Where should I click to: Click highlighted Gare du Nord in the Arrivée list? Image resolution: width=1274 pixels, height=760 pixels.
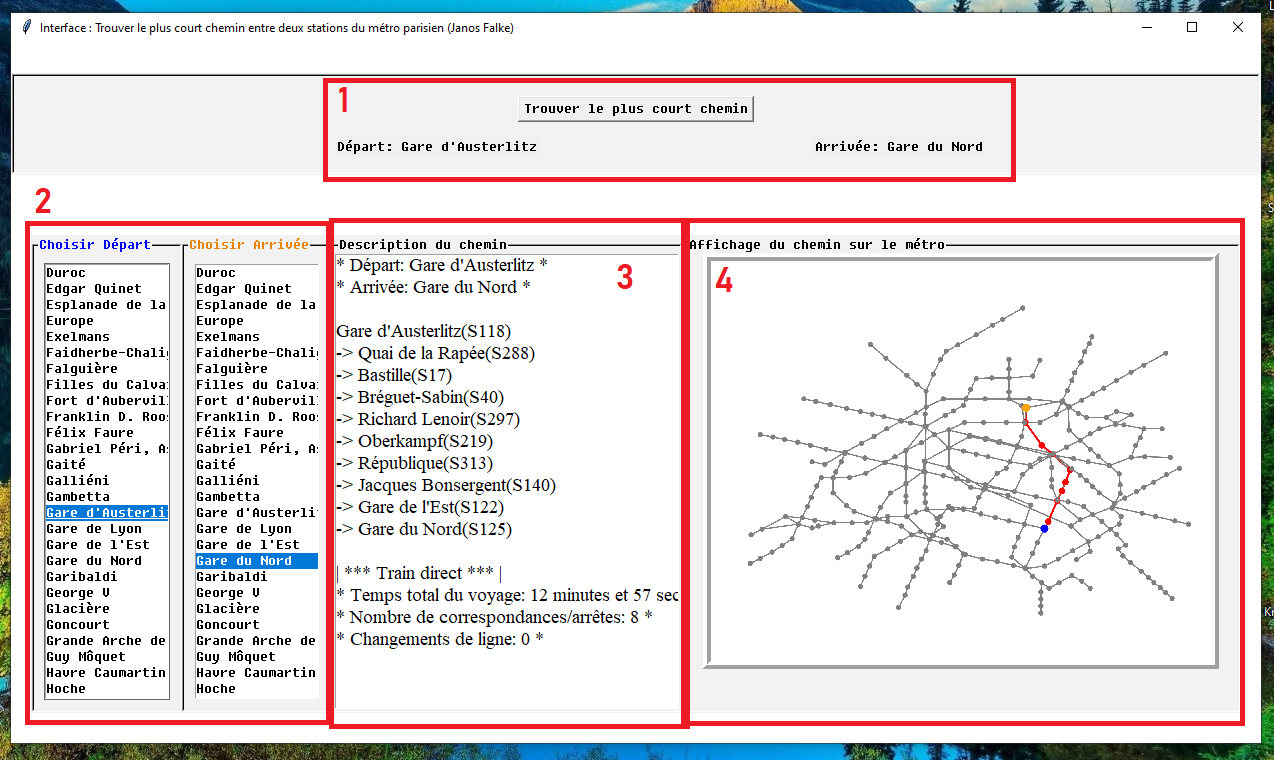pyautogui.click(x=256, y=561)
